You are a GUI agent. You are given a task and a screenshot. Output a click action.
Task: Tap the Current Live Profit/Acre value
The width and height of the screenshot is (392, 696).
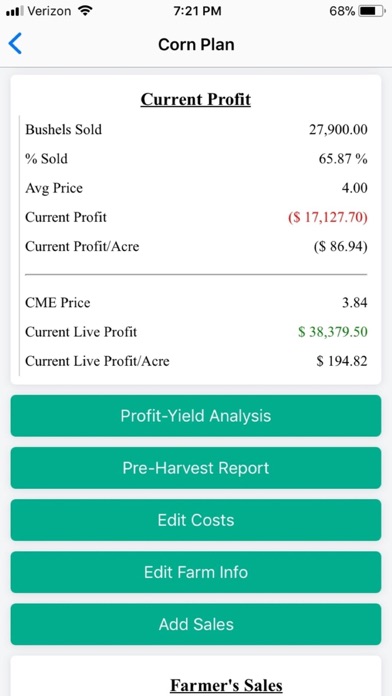coord(342,361)
